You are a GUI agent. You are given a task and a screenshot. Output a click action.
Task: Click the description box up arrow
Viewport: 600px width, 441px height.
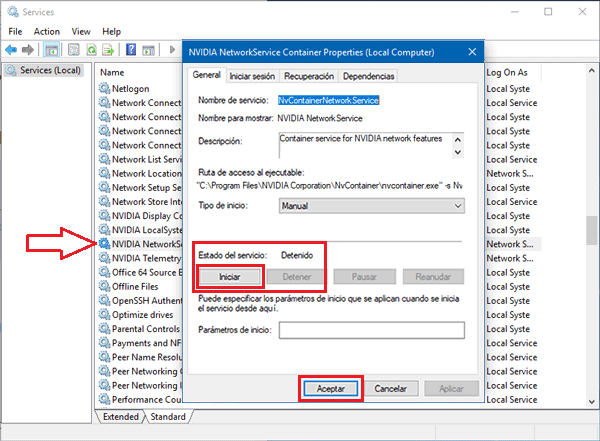[x=458, y=140]
